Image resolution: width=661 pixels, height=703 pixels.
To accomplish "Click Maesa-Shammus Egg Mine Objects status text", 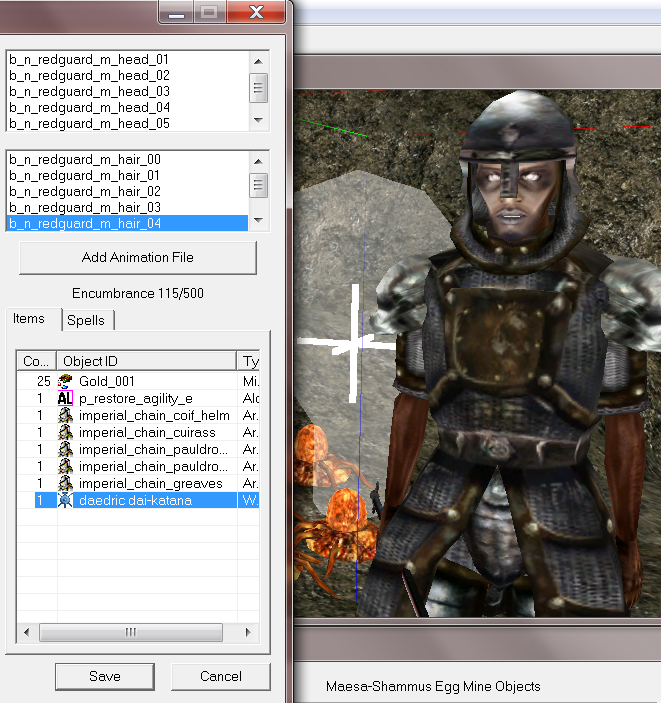I will (x=433, y=686).
